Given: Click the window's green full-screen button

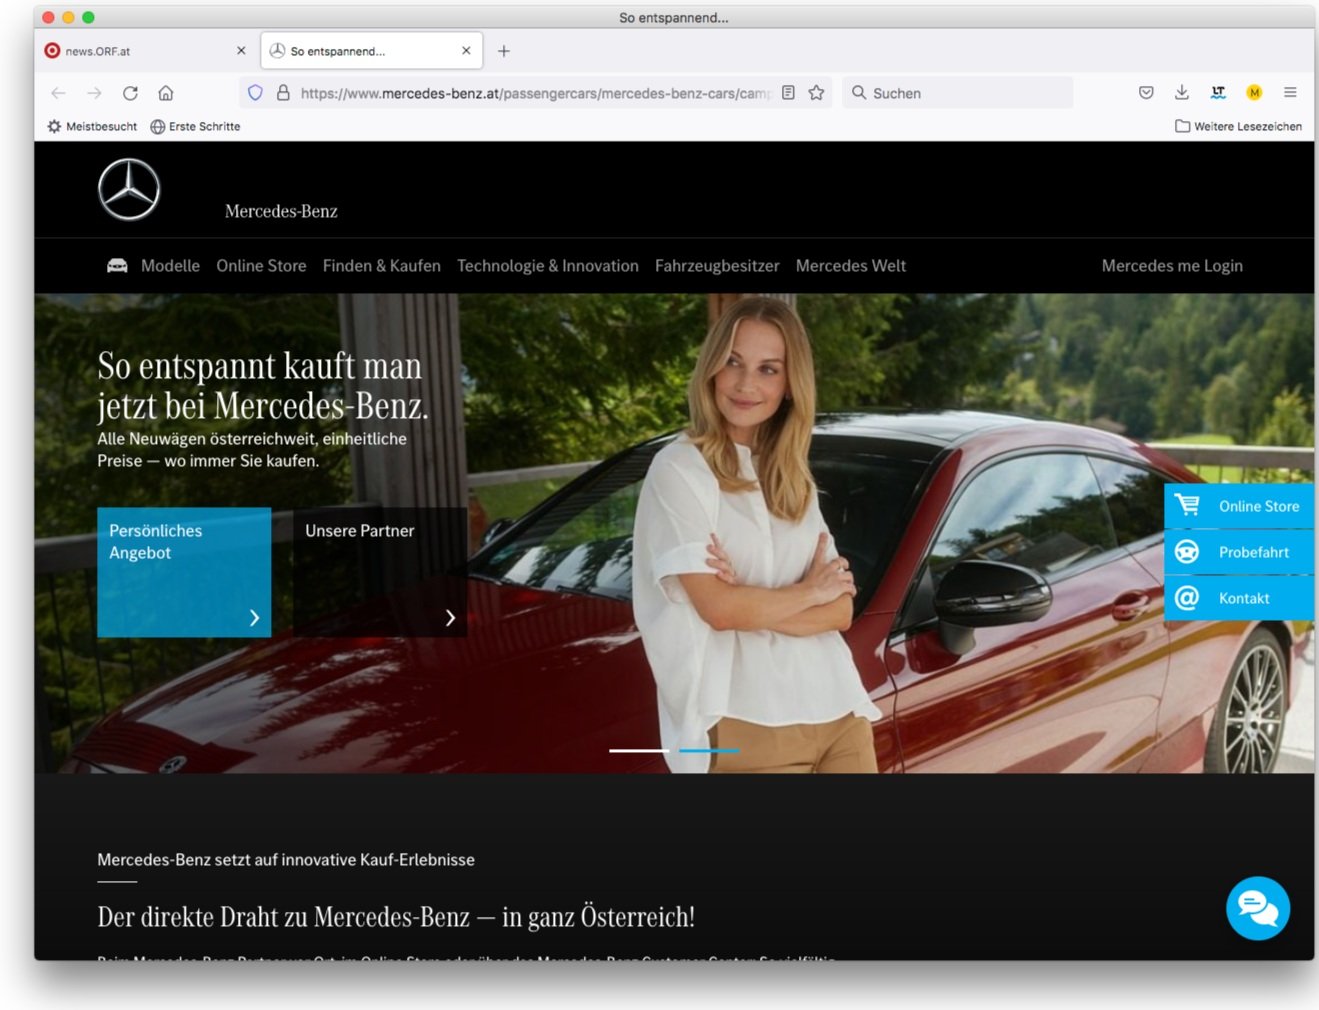Looking at the screenshot, I should [x=88, y=17].
